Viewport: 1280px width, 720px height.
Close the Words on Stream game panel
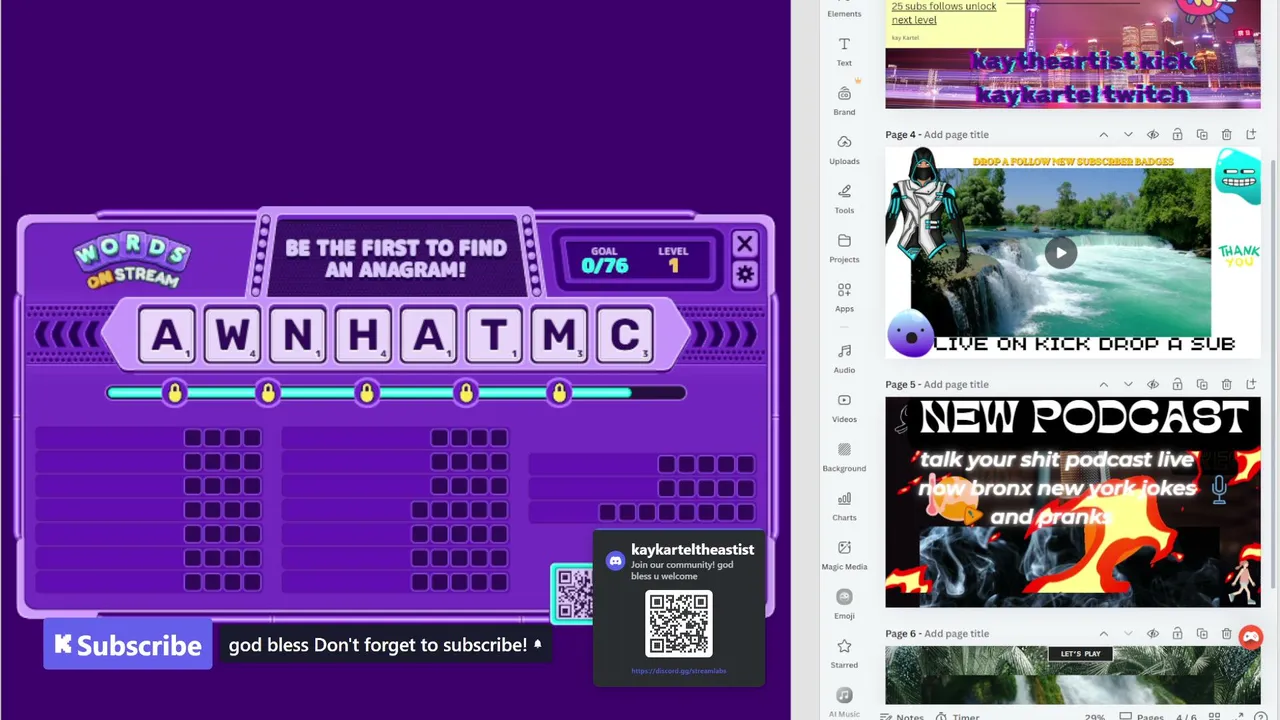point(745,244)
